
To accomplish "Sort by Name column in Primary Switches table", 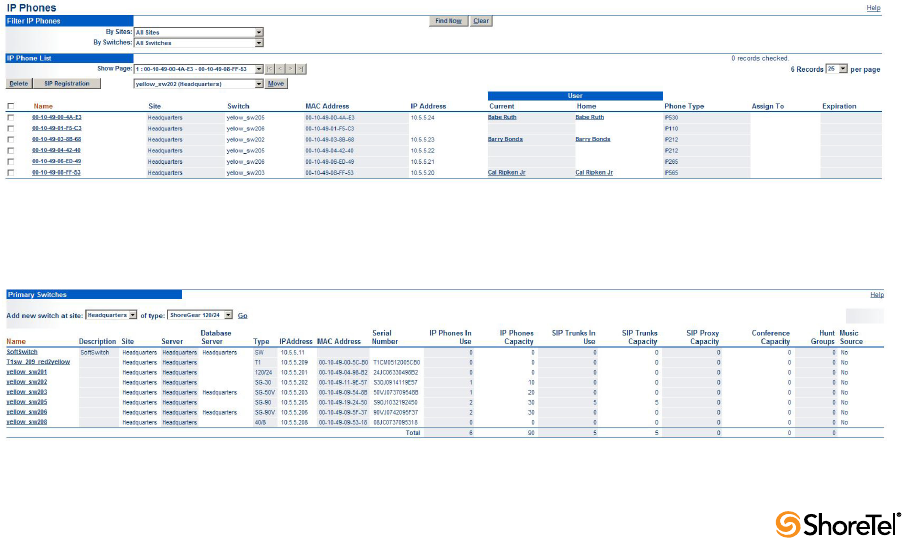I will 16,342.
